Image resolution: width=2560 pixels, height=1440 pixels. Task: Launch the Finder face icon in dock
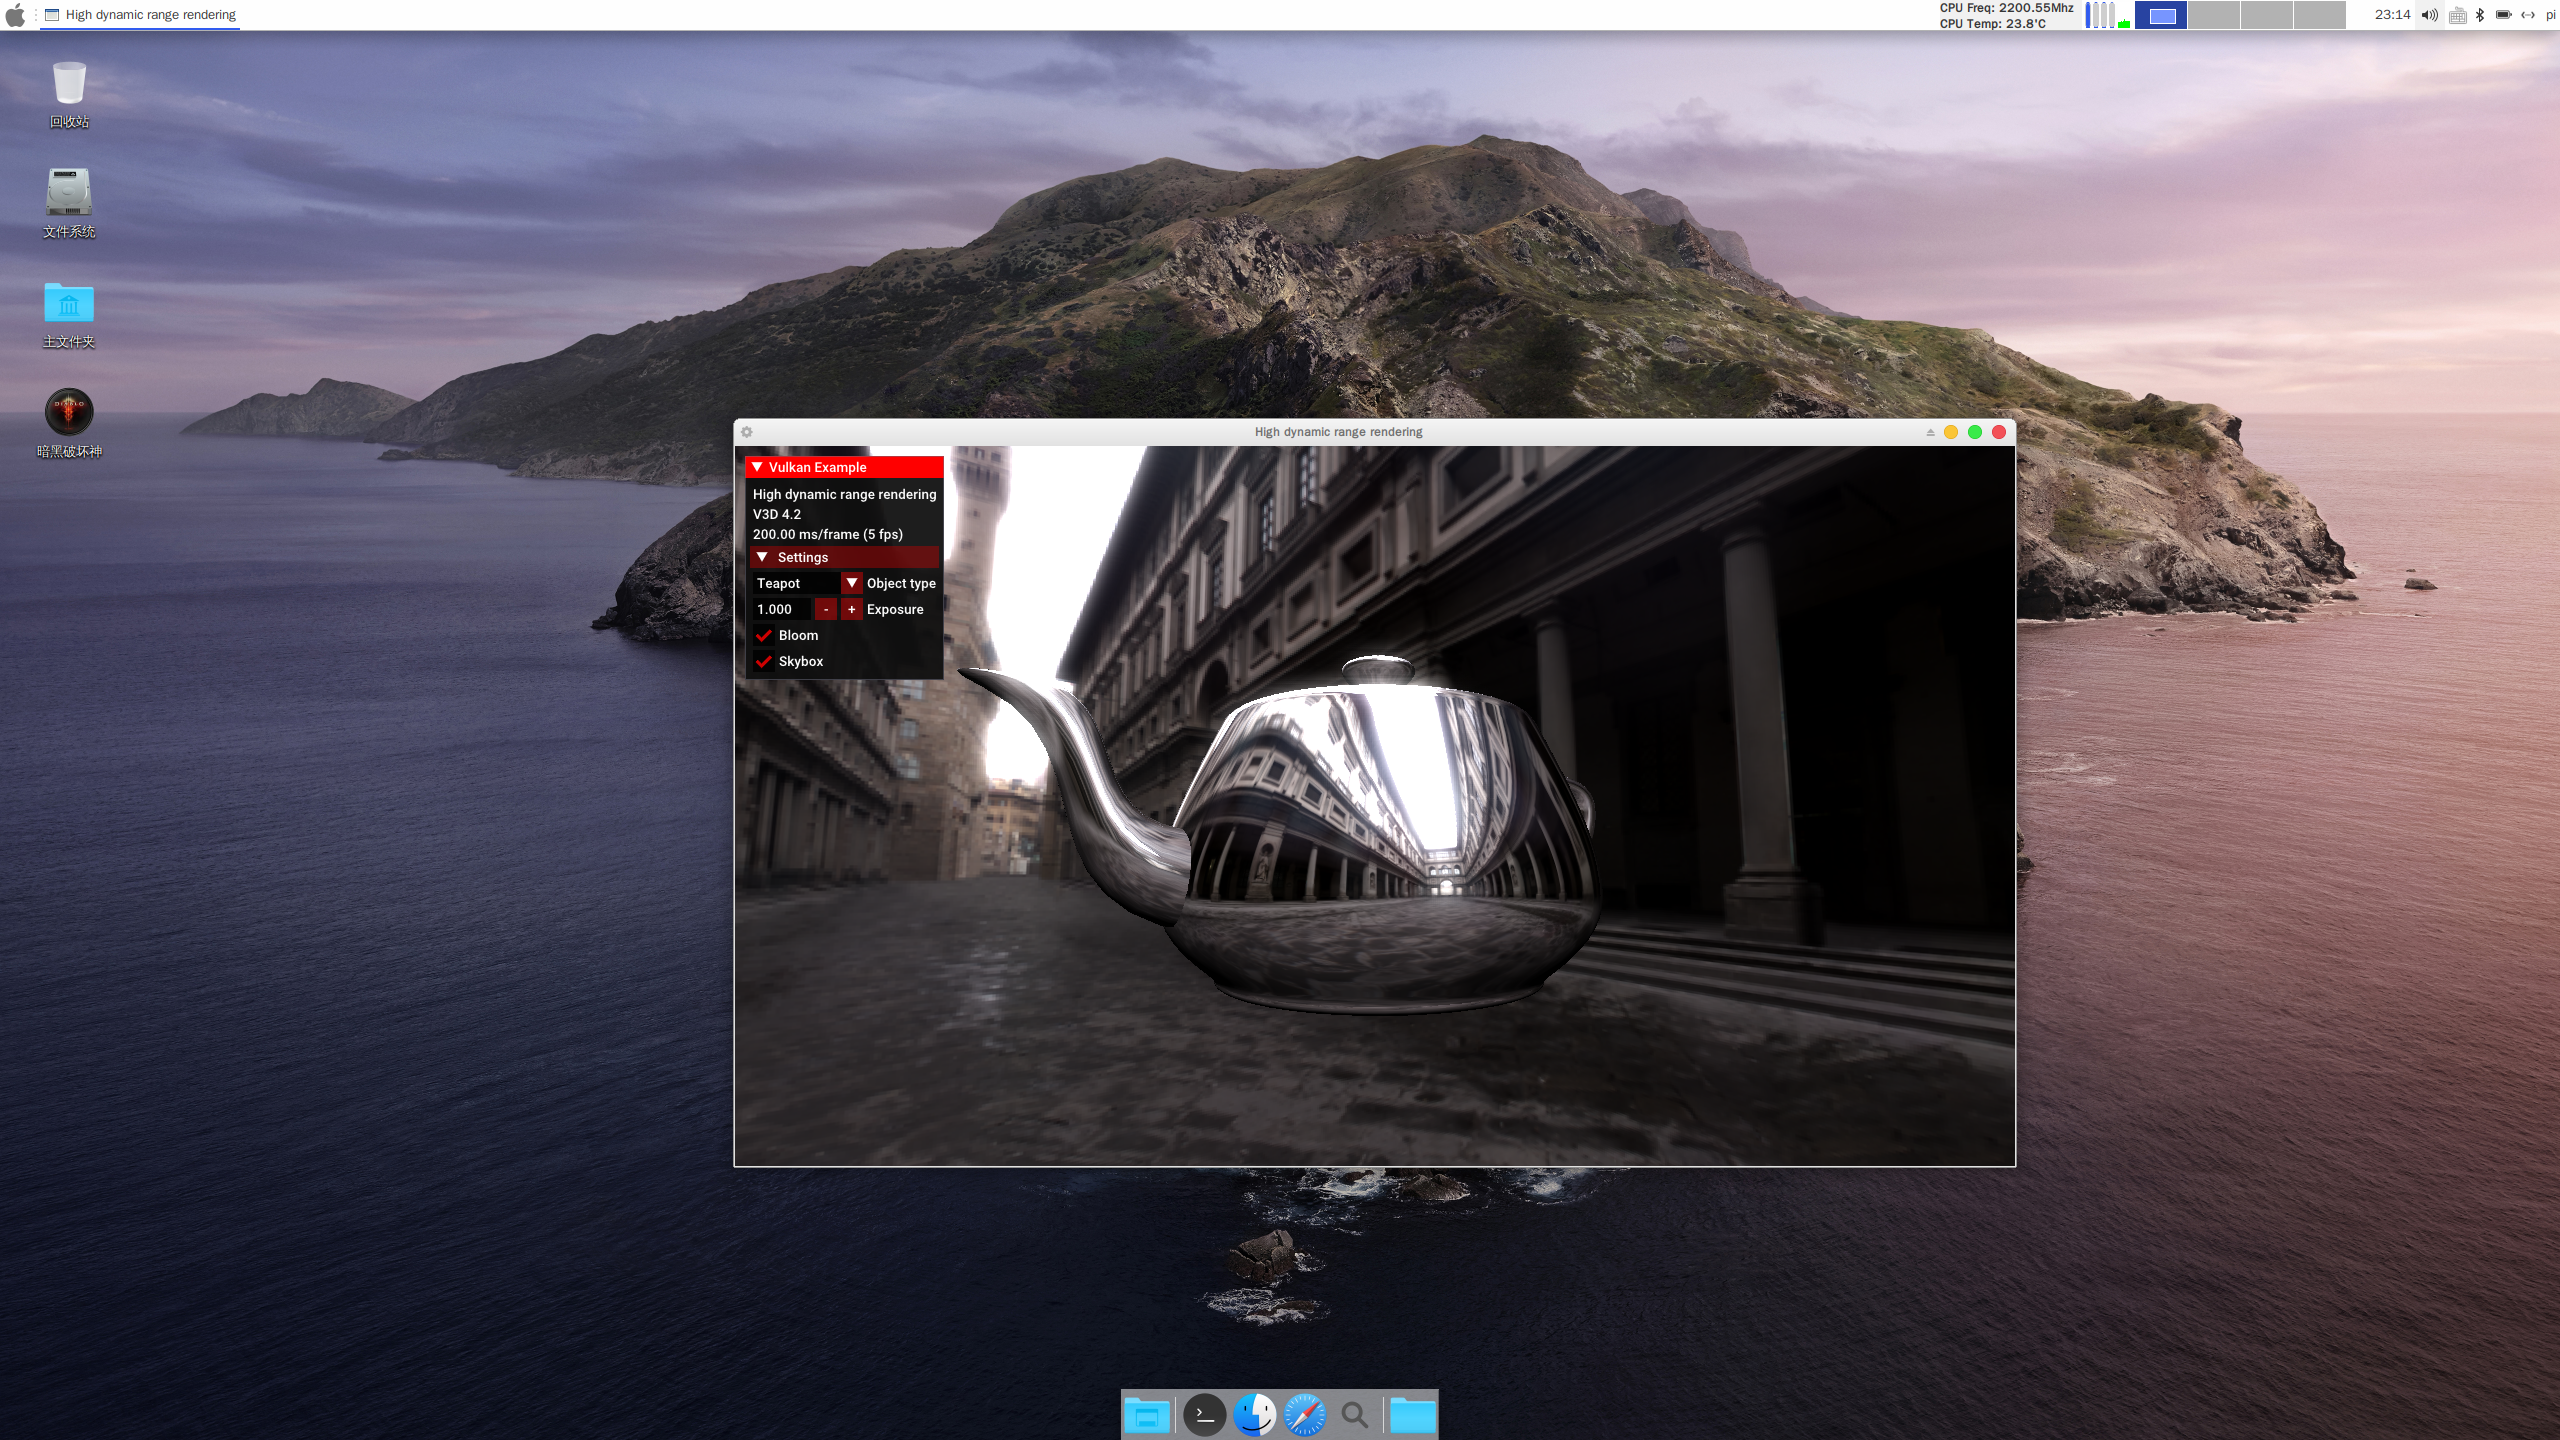point(1254,1415)
